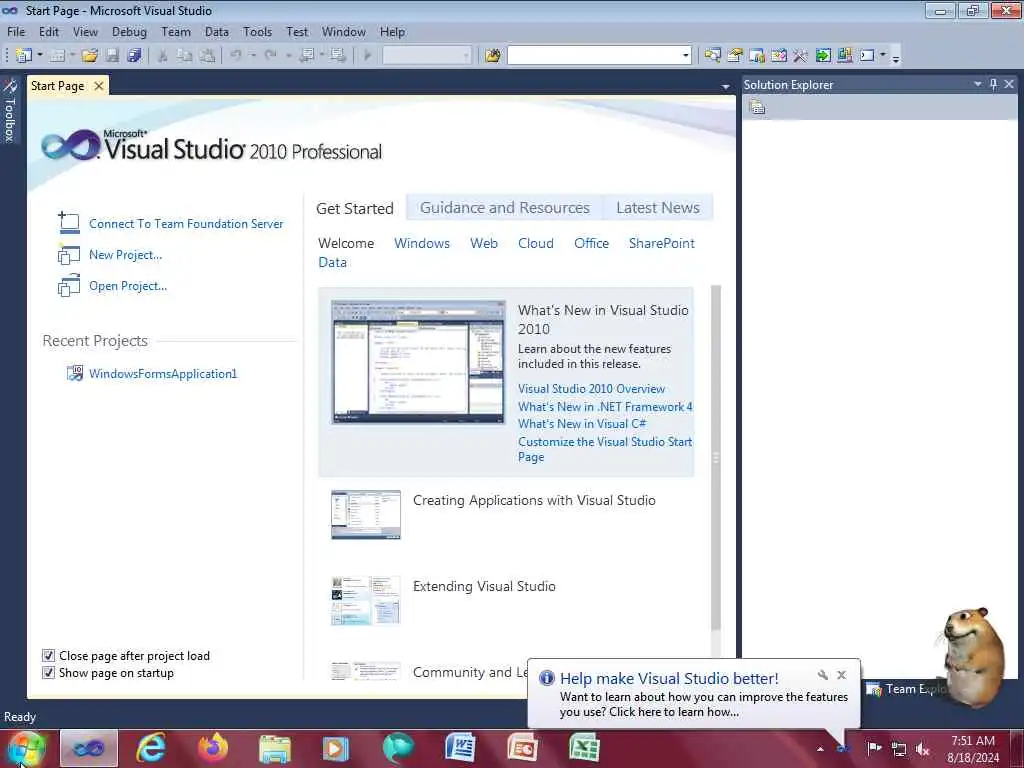Click the What's New in Visual Studio thumbnail
This screenshot has width=1024, height=768.
coord(418,362)
